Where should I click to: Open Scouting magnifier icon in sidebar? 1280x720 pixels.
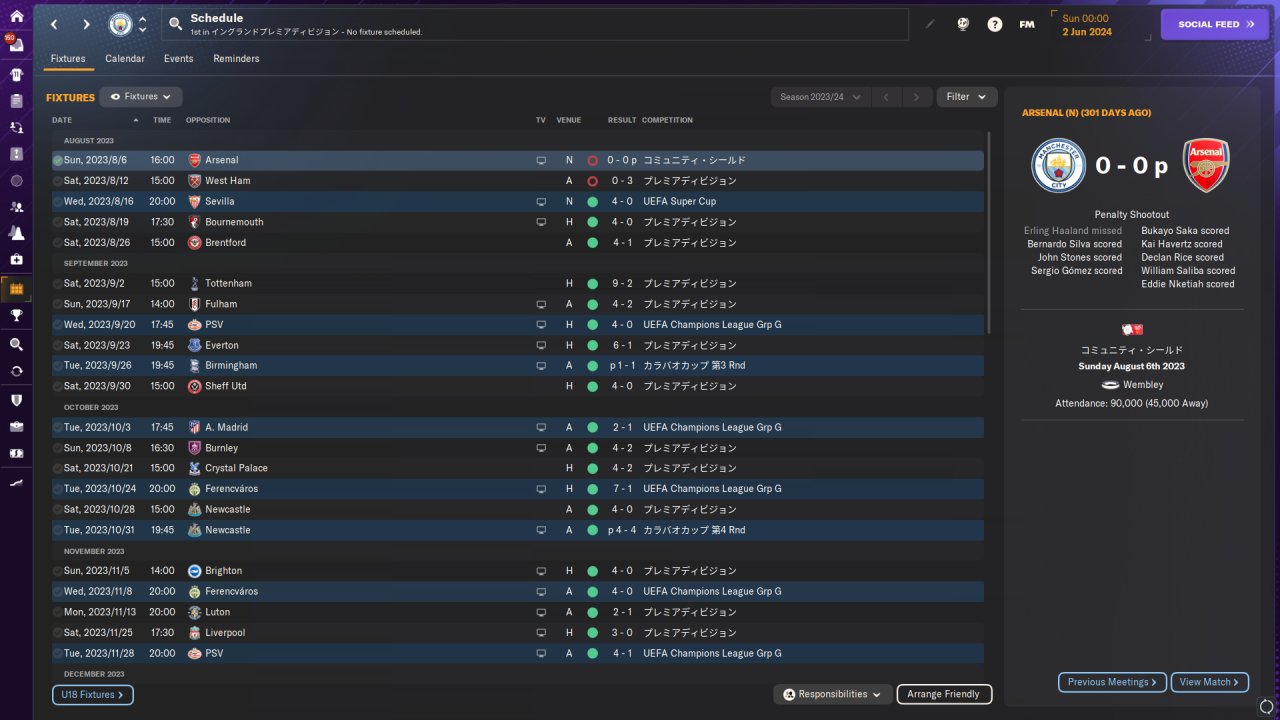pyautogui.click(x=16, y=344)
